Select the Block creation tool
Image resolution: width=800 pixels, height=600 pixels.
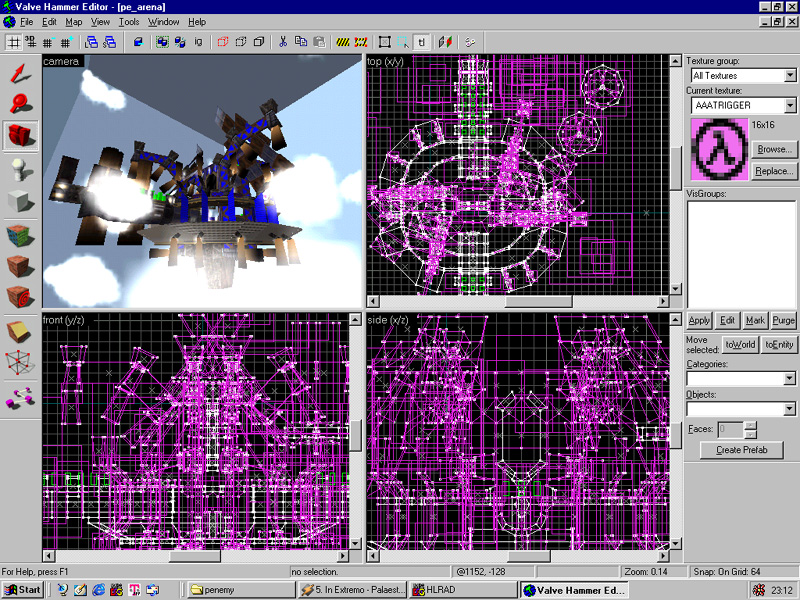point(19,201)
